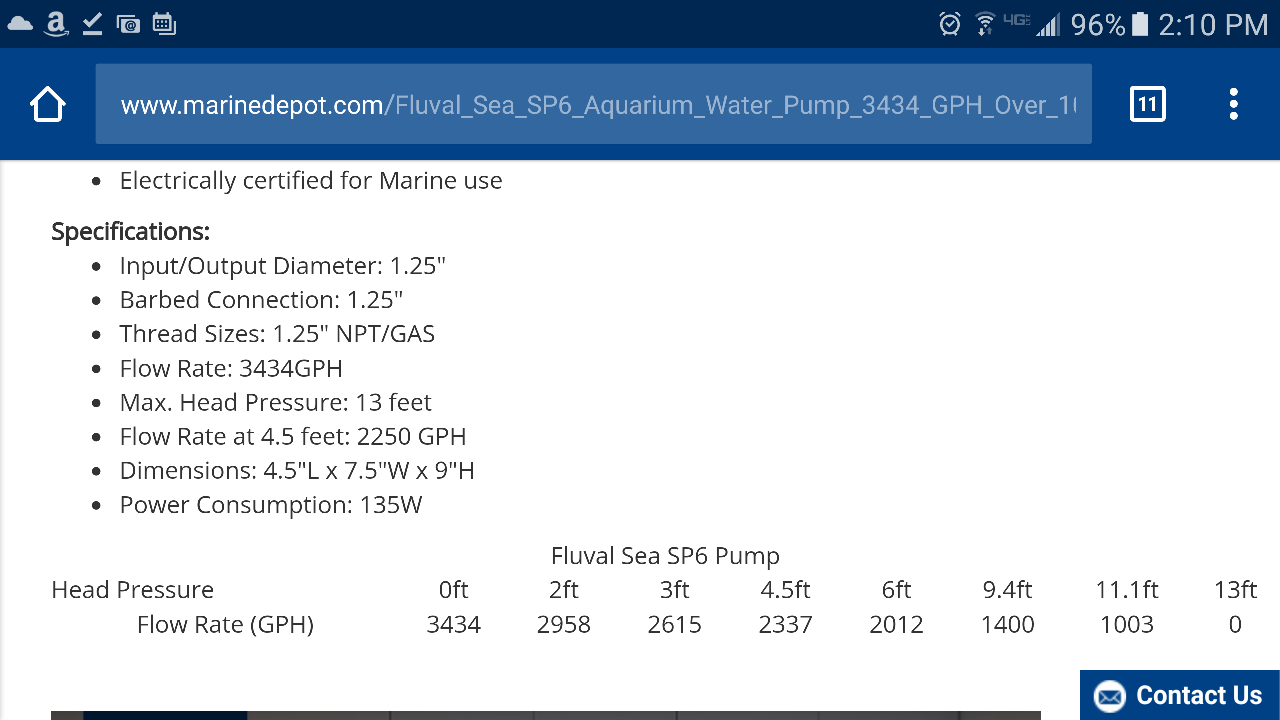Tap the Fluval Sea SP6 Pump table title
The height and width of the screenshot is (720, 1280).
coord(665,556)
